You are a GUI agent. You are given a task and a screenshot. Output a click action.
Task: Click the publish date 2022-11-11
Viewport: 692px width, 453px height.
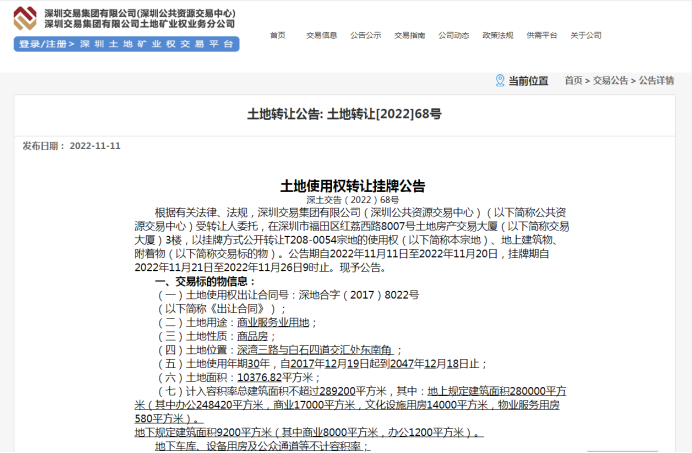coord(95,146)
